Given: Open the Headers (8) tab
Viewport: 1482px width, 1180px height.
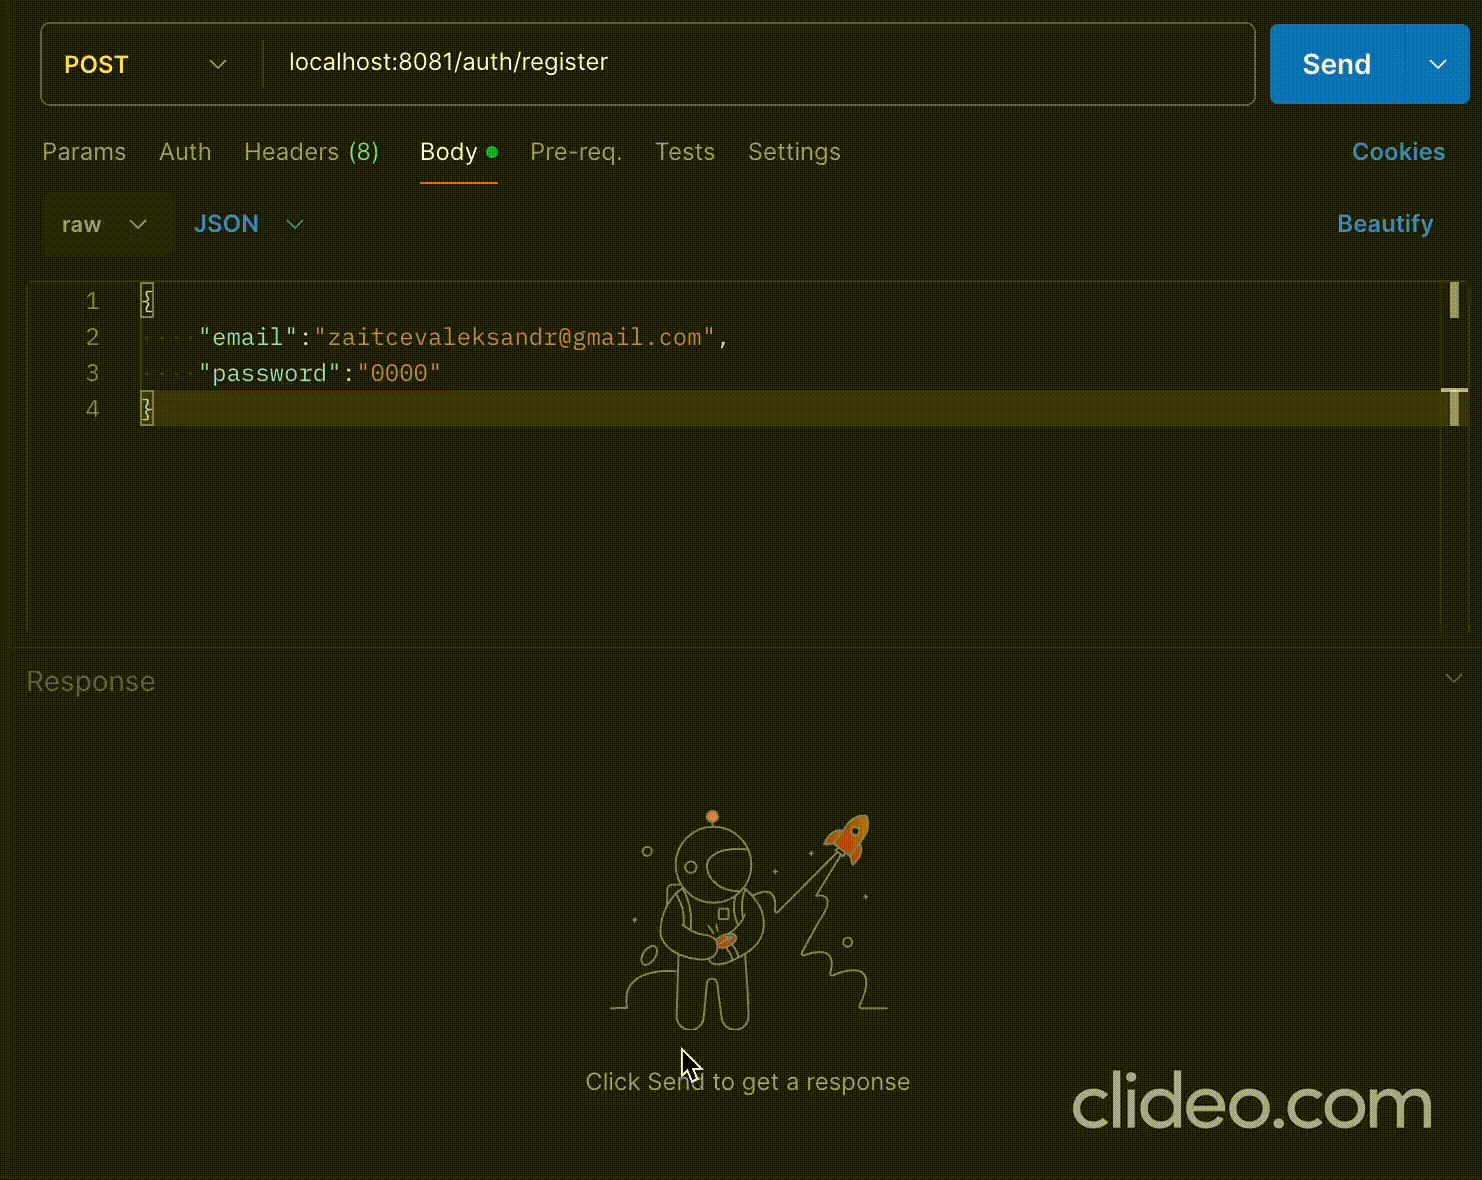Looking at the screenshot, I should (x=311, y=152).
